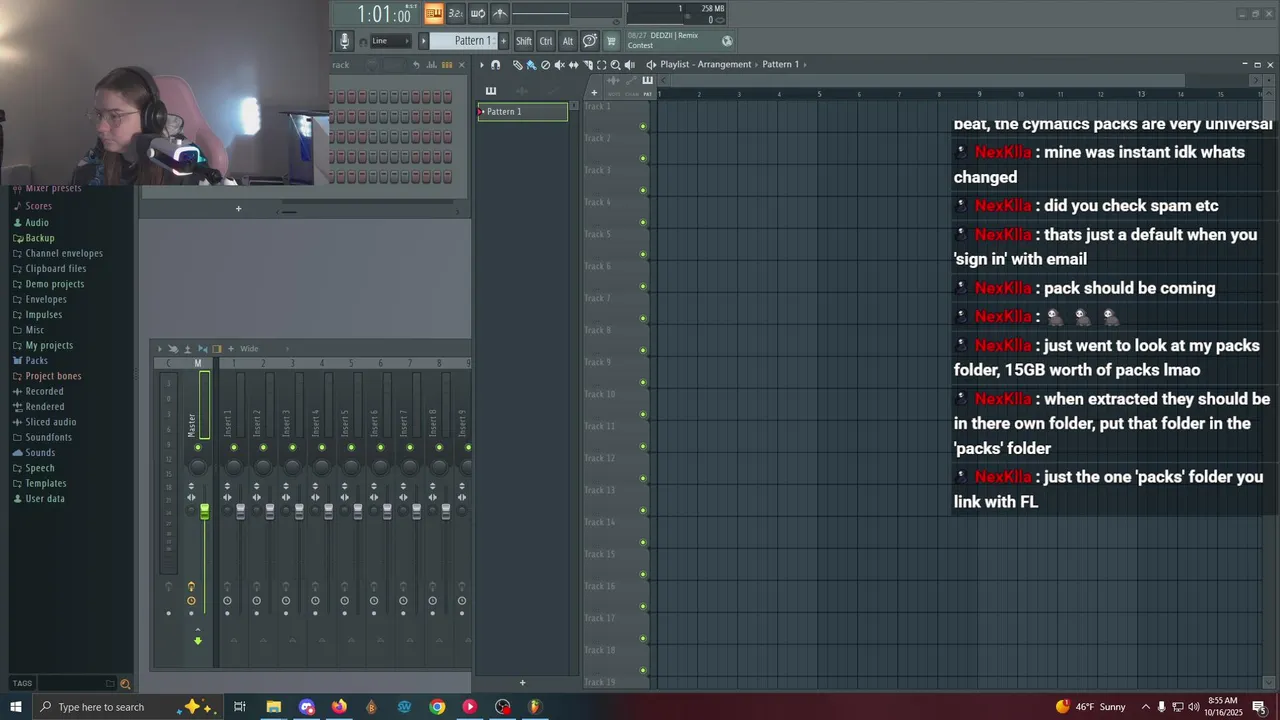Select the Playlist slip tool
Viewport: 1280px width, 720px height.
[x=573, y=65]
